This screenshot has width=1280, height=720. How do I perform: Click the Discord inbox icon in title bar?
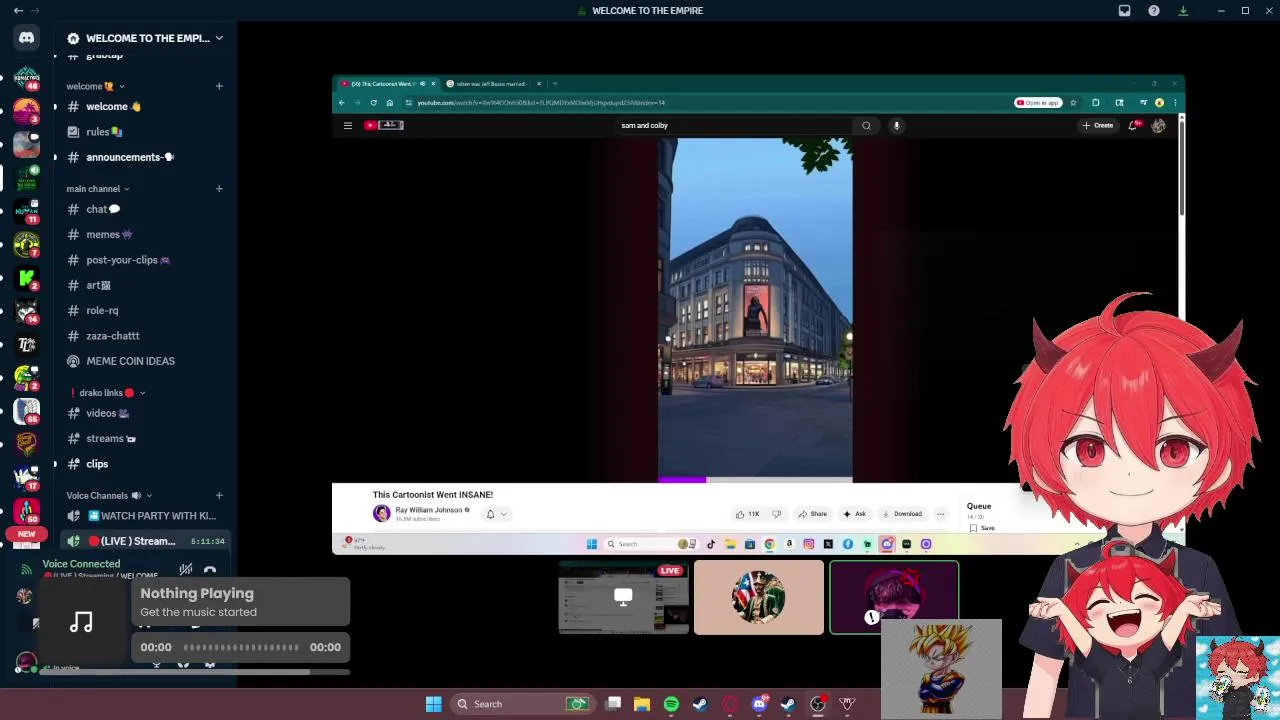point(1124,10)
